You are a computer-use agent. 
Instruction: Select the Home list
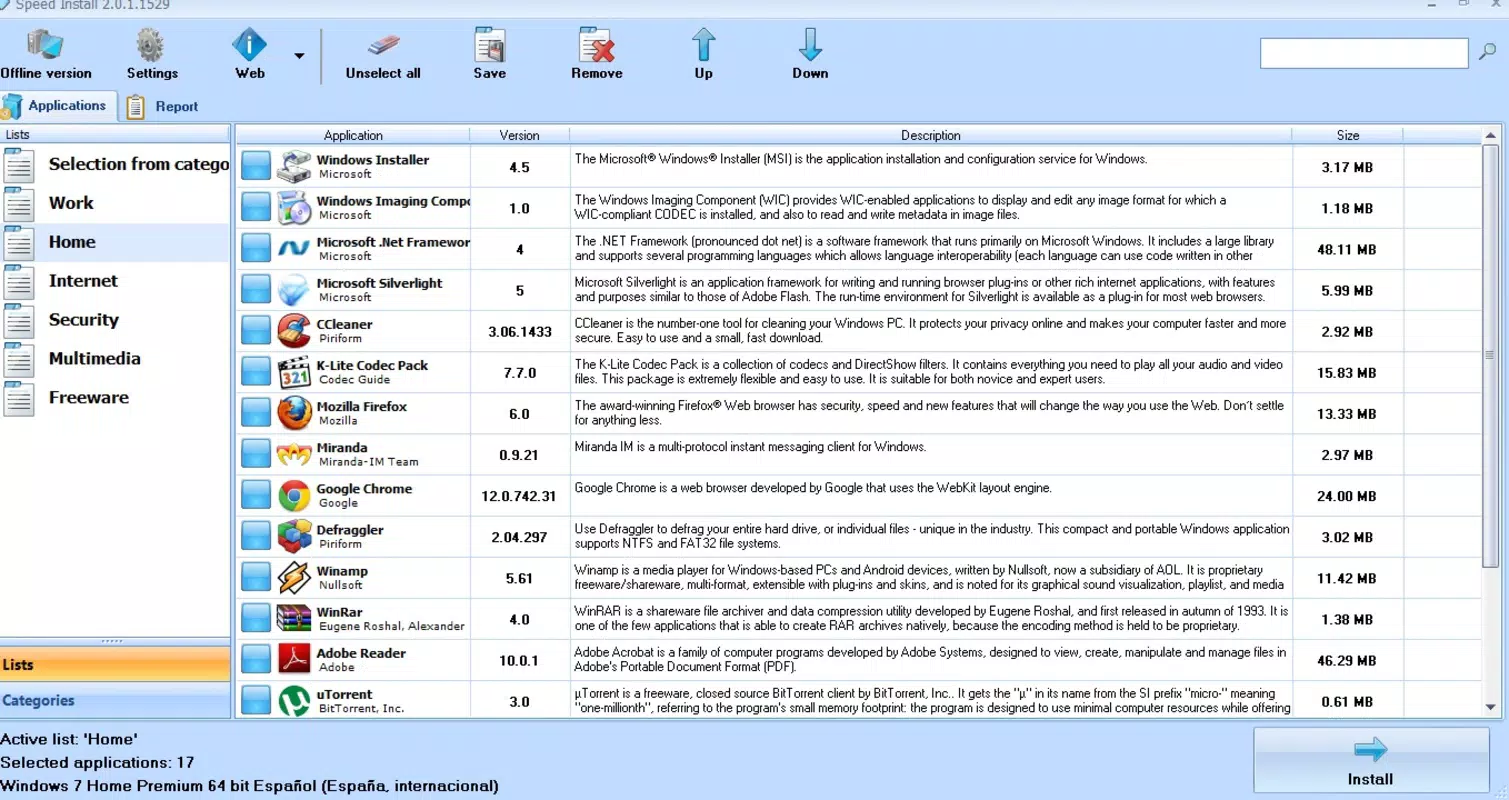point(115,242)
